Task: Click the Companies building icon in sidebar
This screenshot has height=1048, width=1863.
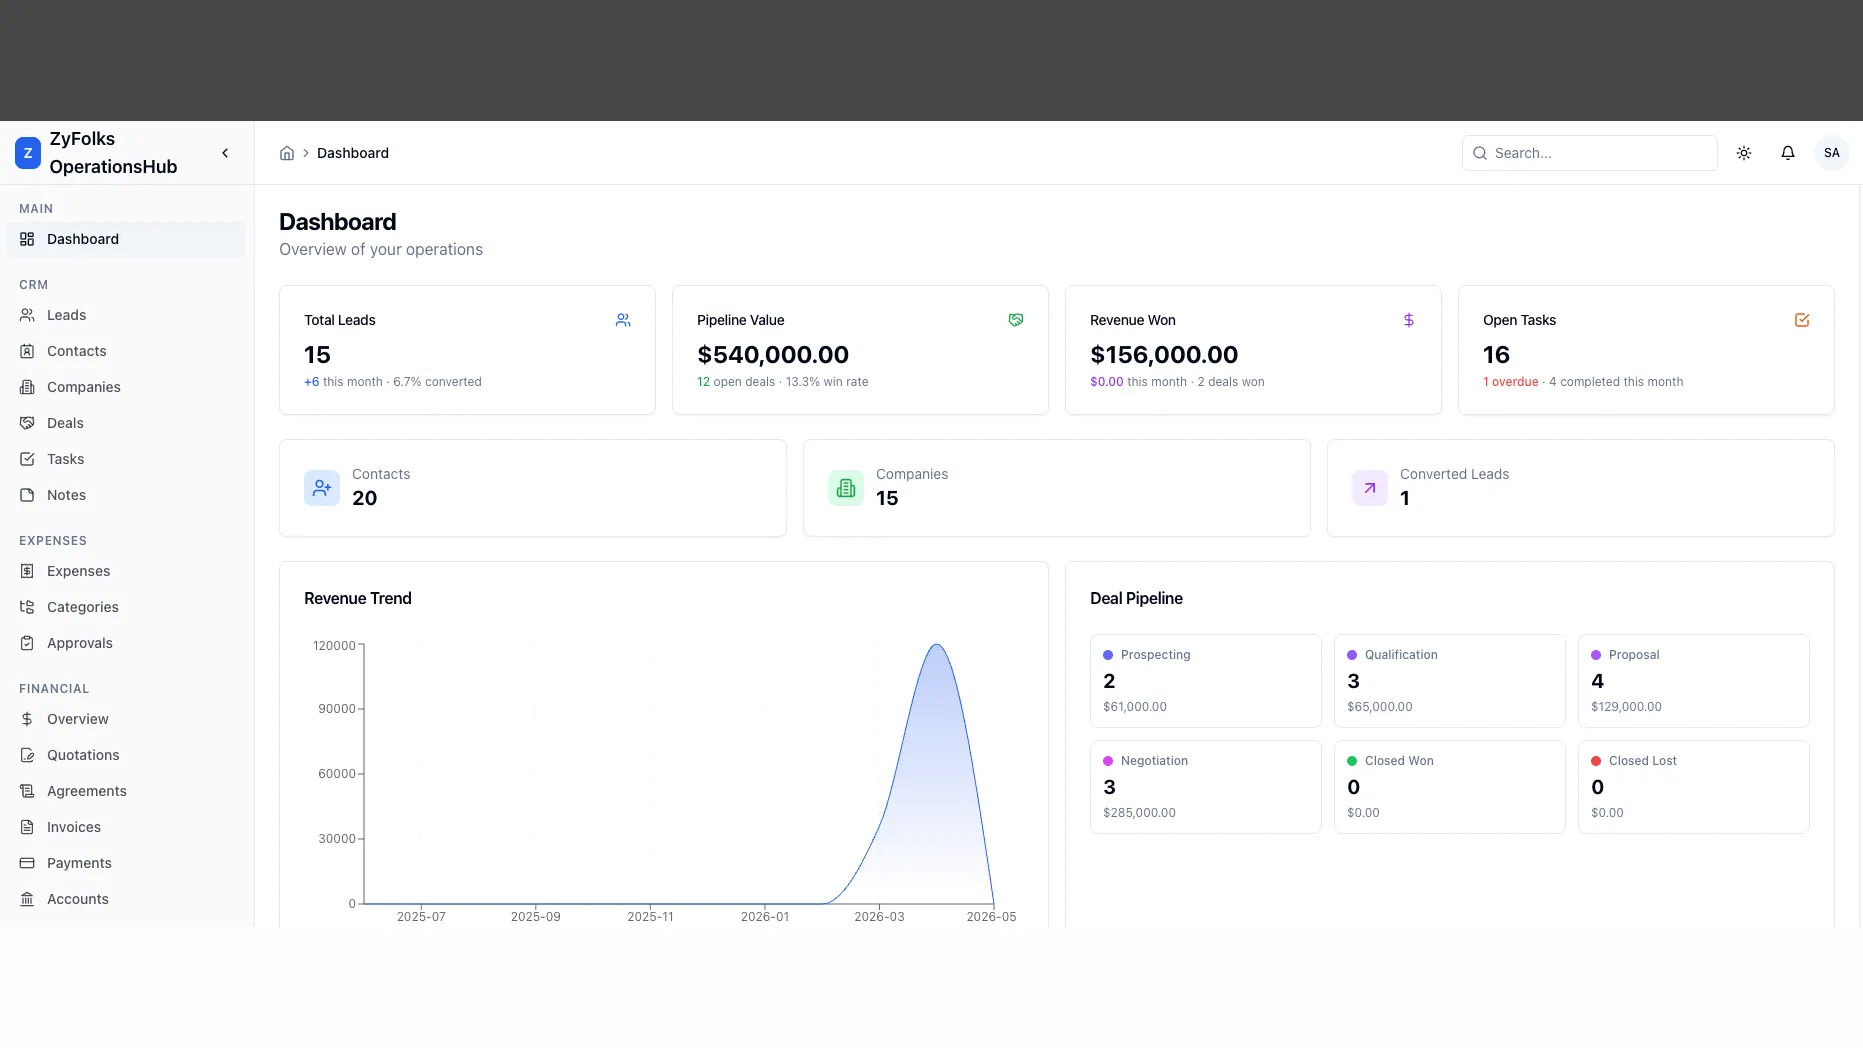Action: coord(27,387)
